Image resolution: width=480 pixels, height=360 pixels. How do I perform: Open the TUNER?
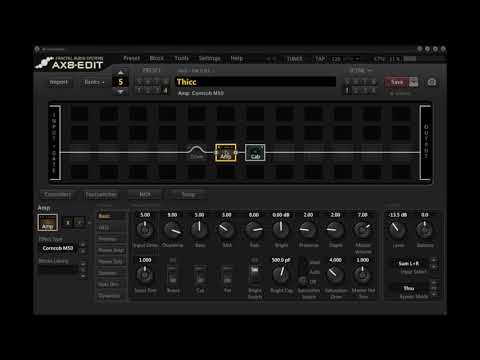[x=295, y=59]
